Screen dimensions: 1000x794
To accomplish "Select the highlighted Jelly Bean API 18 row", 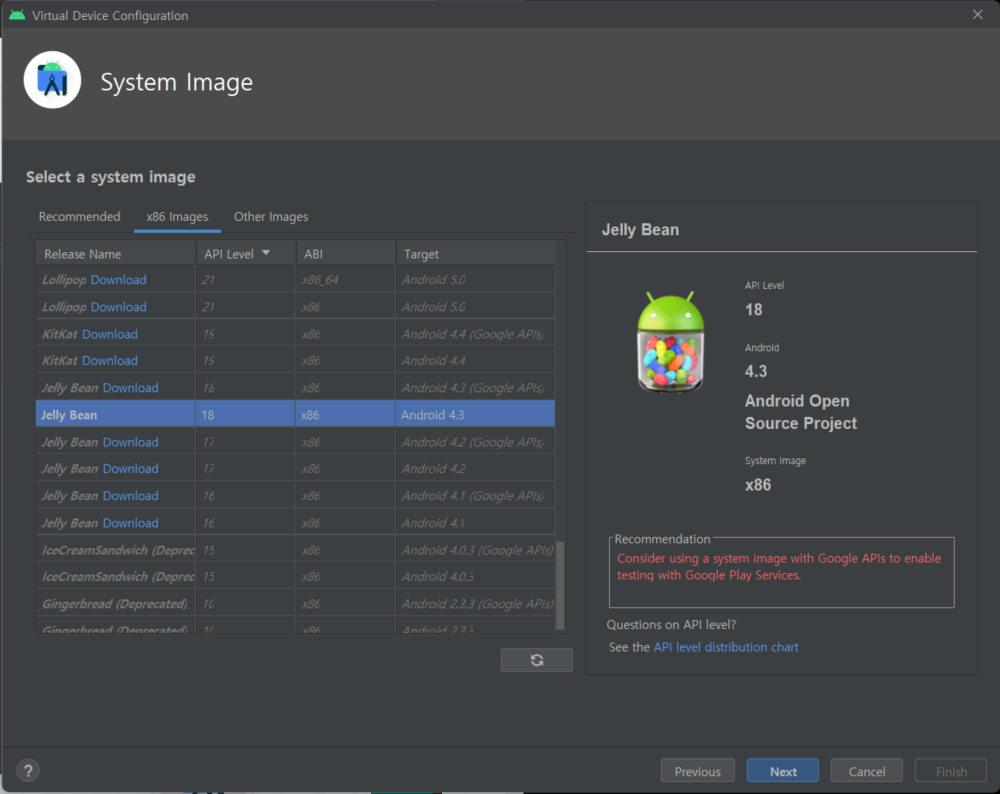I will click(x=295, y=415).
